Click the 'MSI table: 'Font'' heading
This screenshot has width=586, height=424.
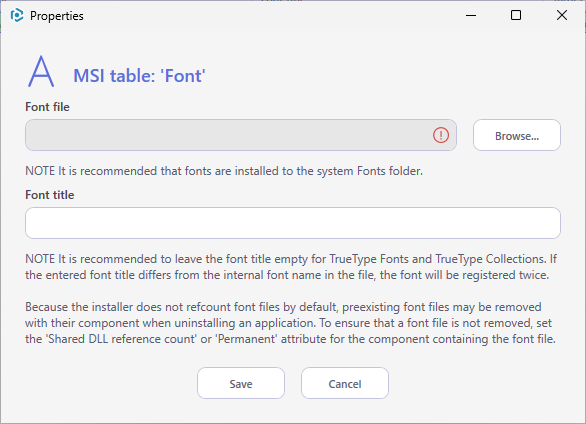(x=139, y=76)
